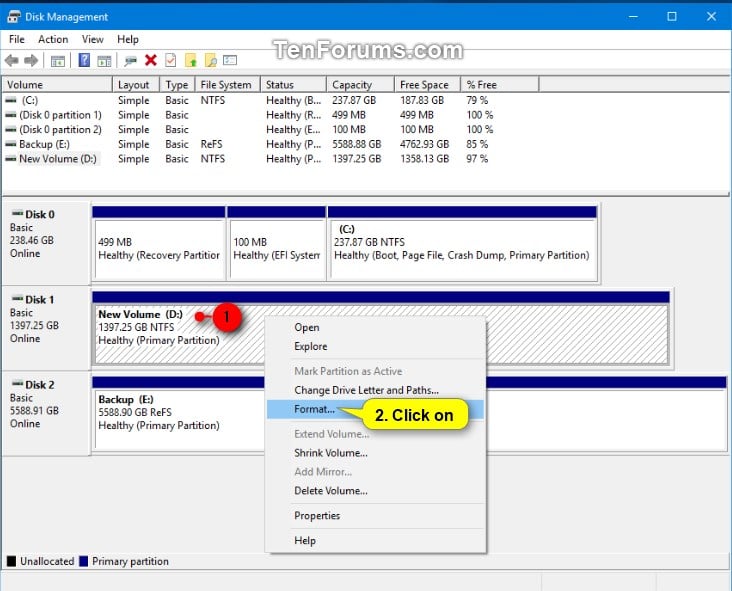The width and height of the screenshot is (732, 591).
Task: Sort by the Free Space column header
Action: [428, 84]
